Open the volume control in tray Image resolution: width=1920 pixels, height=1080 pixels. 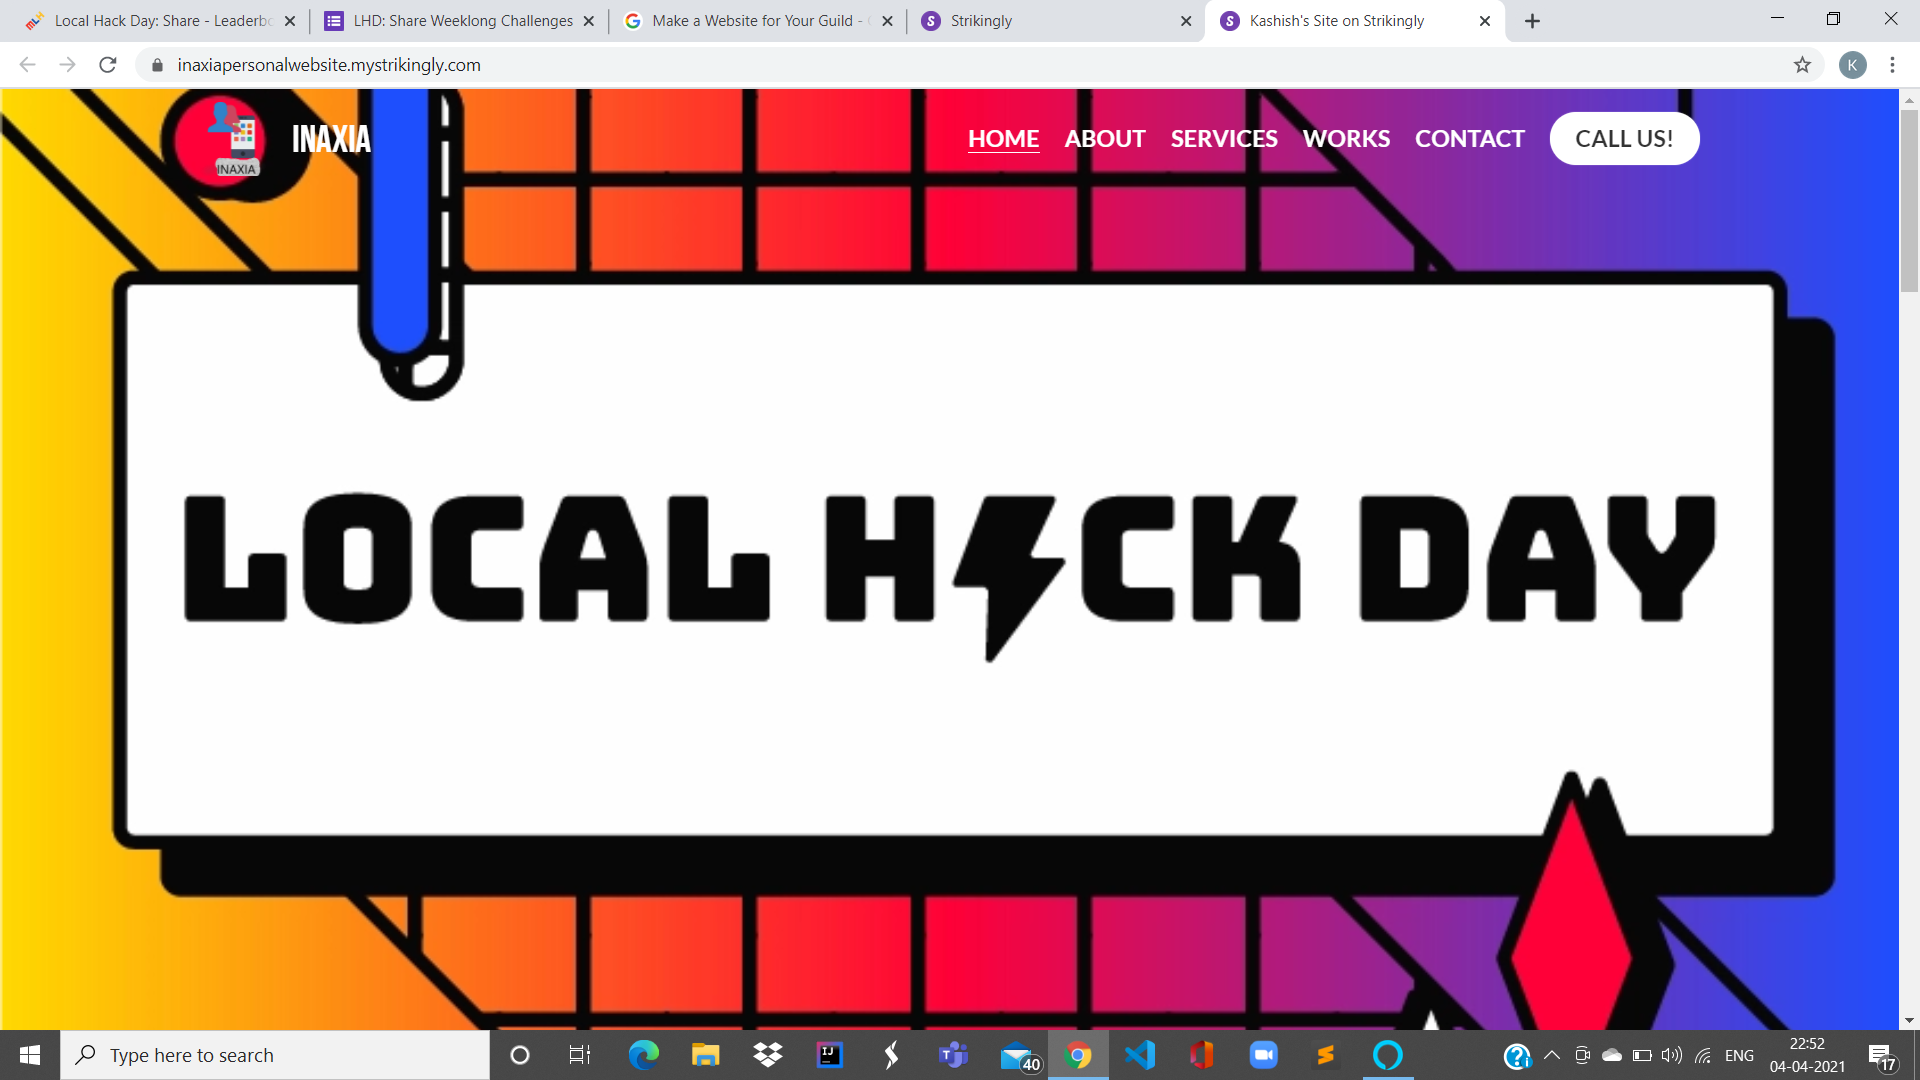(1671, 1055)
